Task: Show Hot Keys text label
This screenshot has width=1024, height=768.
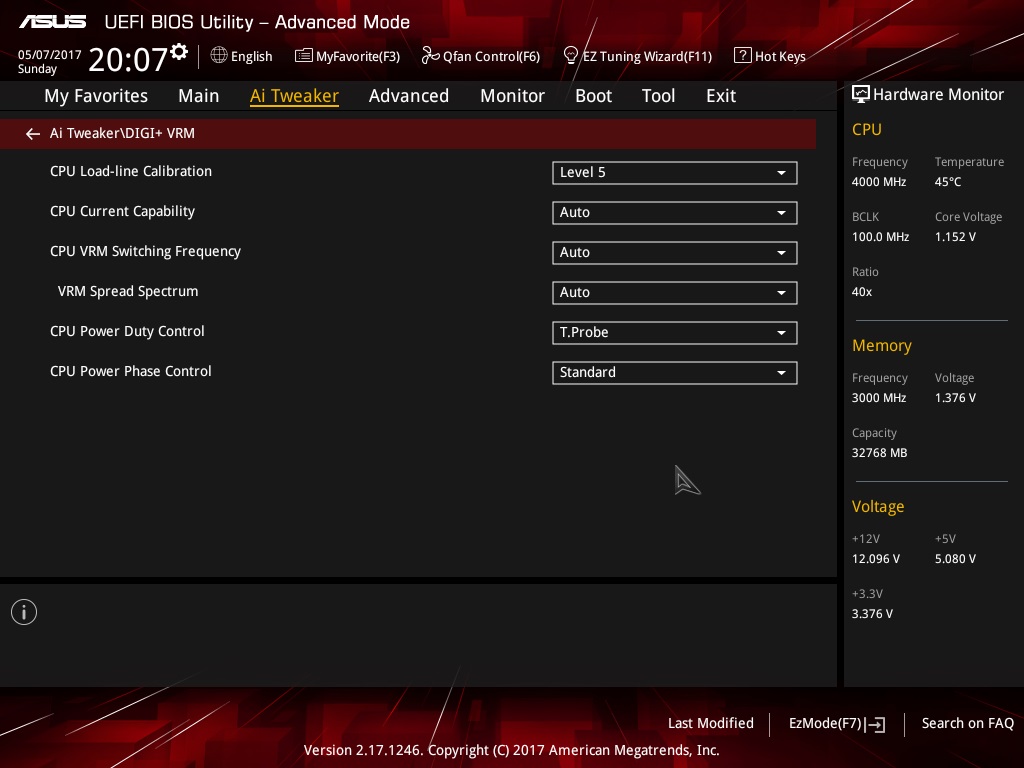Action: 780,57
